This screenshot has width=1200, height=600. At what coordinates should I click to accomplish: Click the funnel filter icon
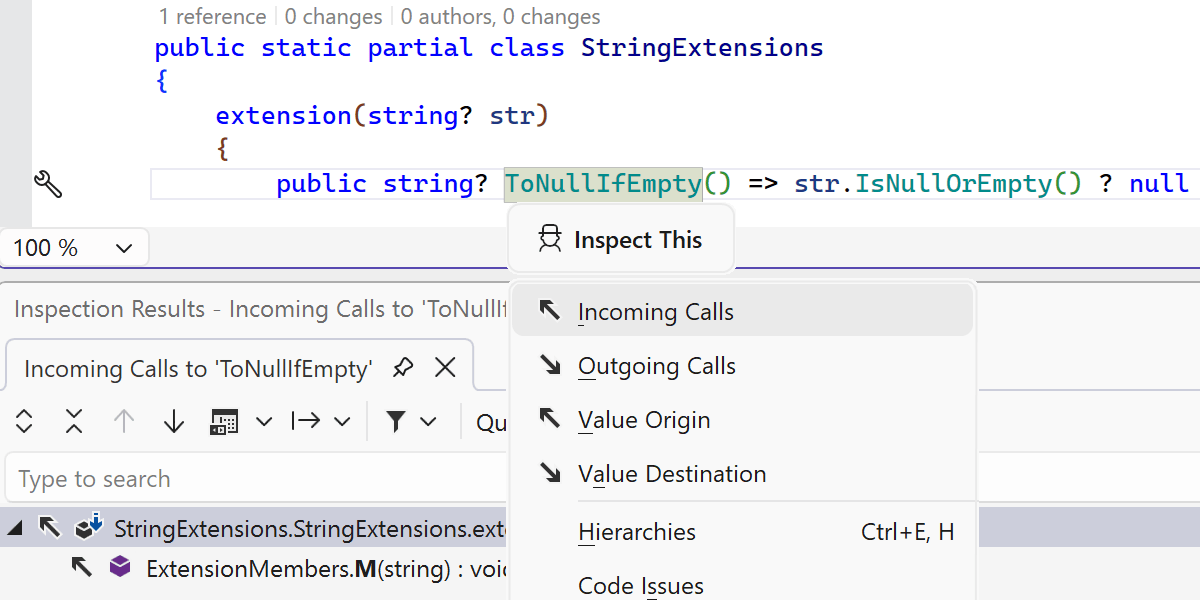click(x=396, y=422)
